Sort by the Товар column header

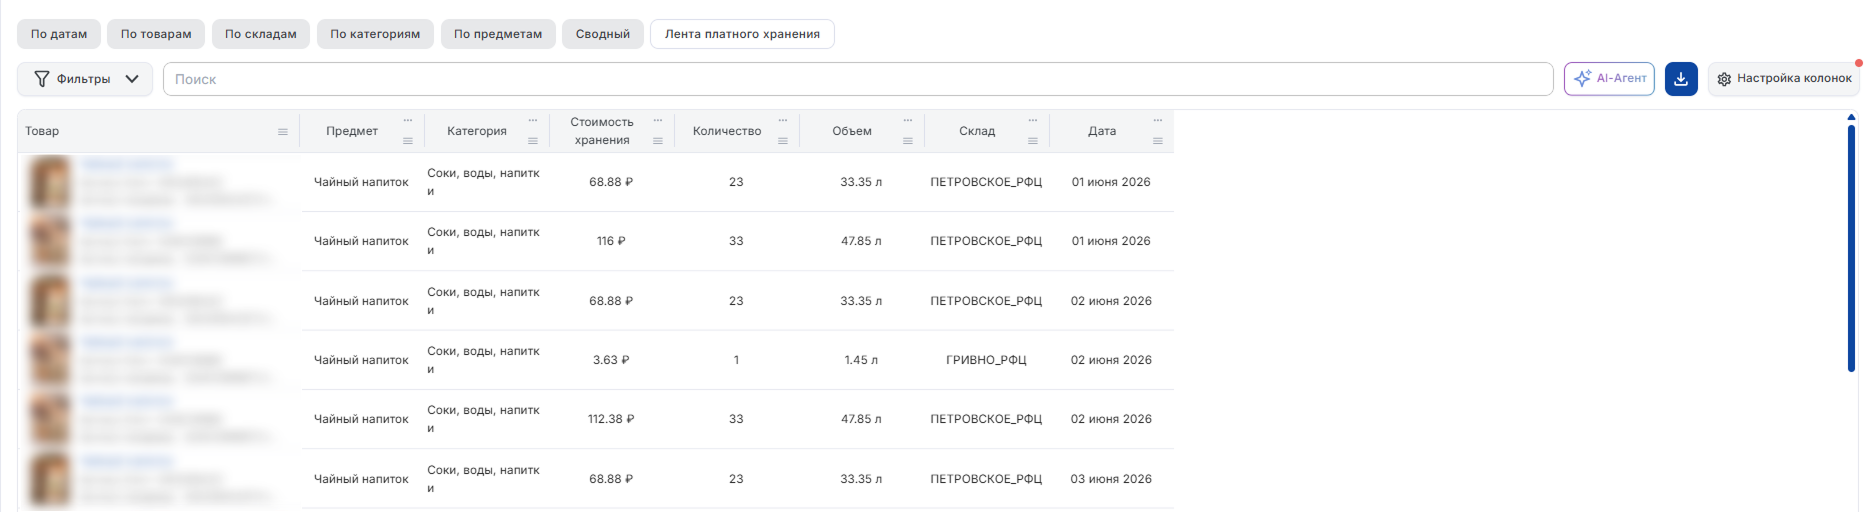42,132
